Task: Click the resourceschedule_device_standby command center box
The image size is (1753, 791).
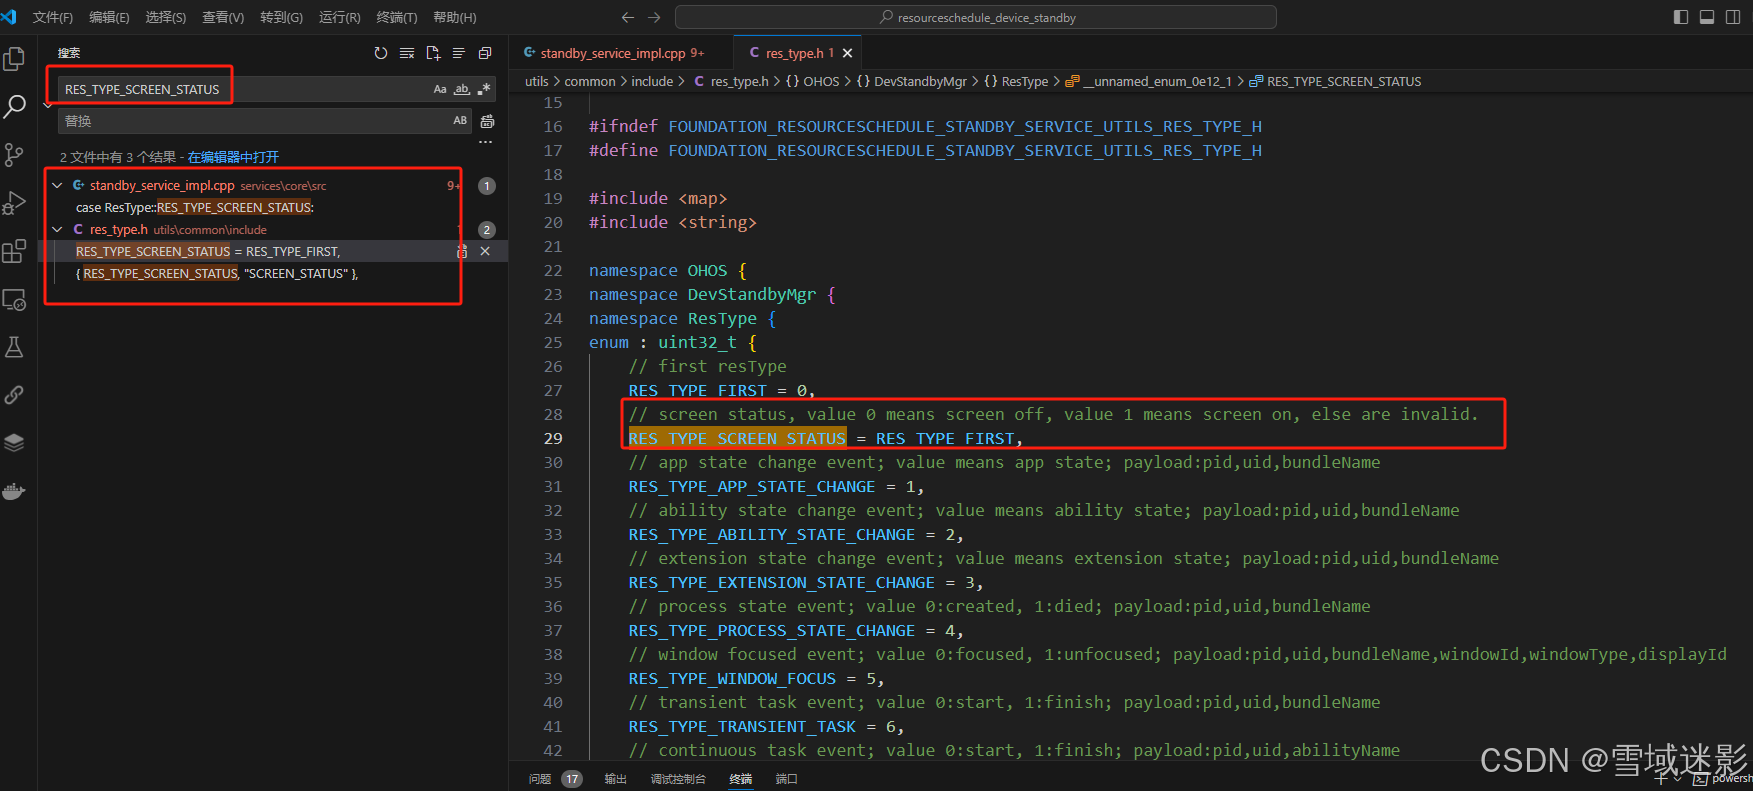Action: [976, 17]
